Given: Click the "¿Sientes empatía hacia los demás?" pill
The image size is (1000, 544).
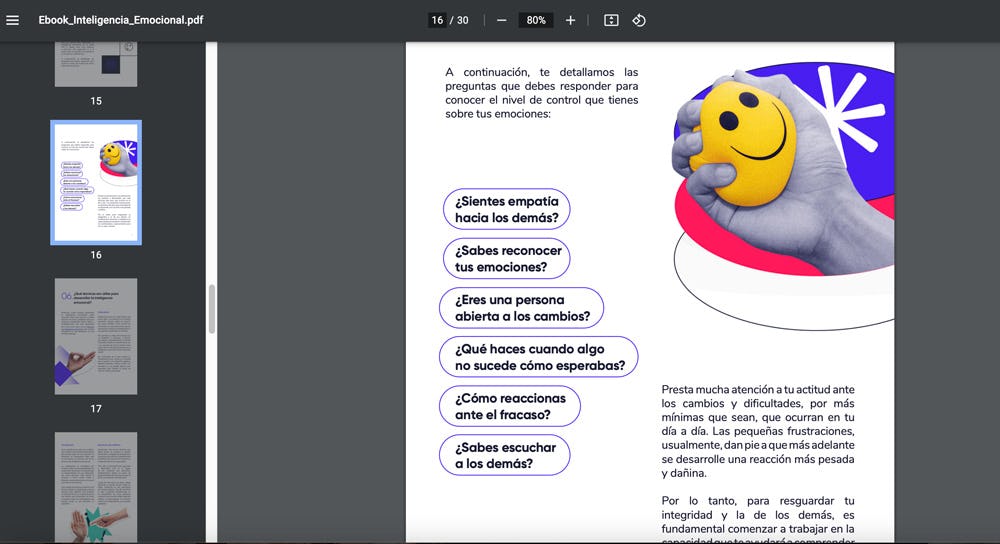Looking at the screenshot, I should (x=506, y=209).
